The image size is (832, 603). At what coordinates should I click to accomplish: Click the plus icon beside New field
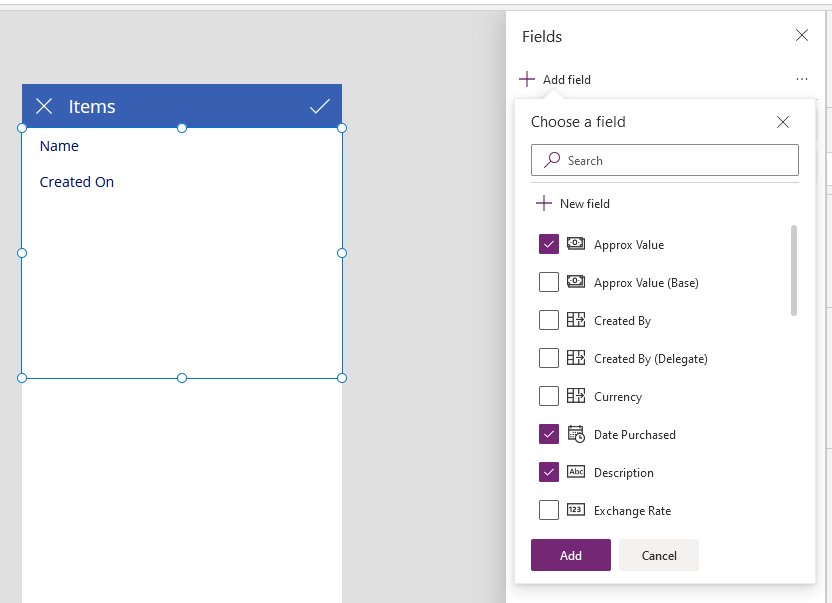(544, 203)
